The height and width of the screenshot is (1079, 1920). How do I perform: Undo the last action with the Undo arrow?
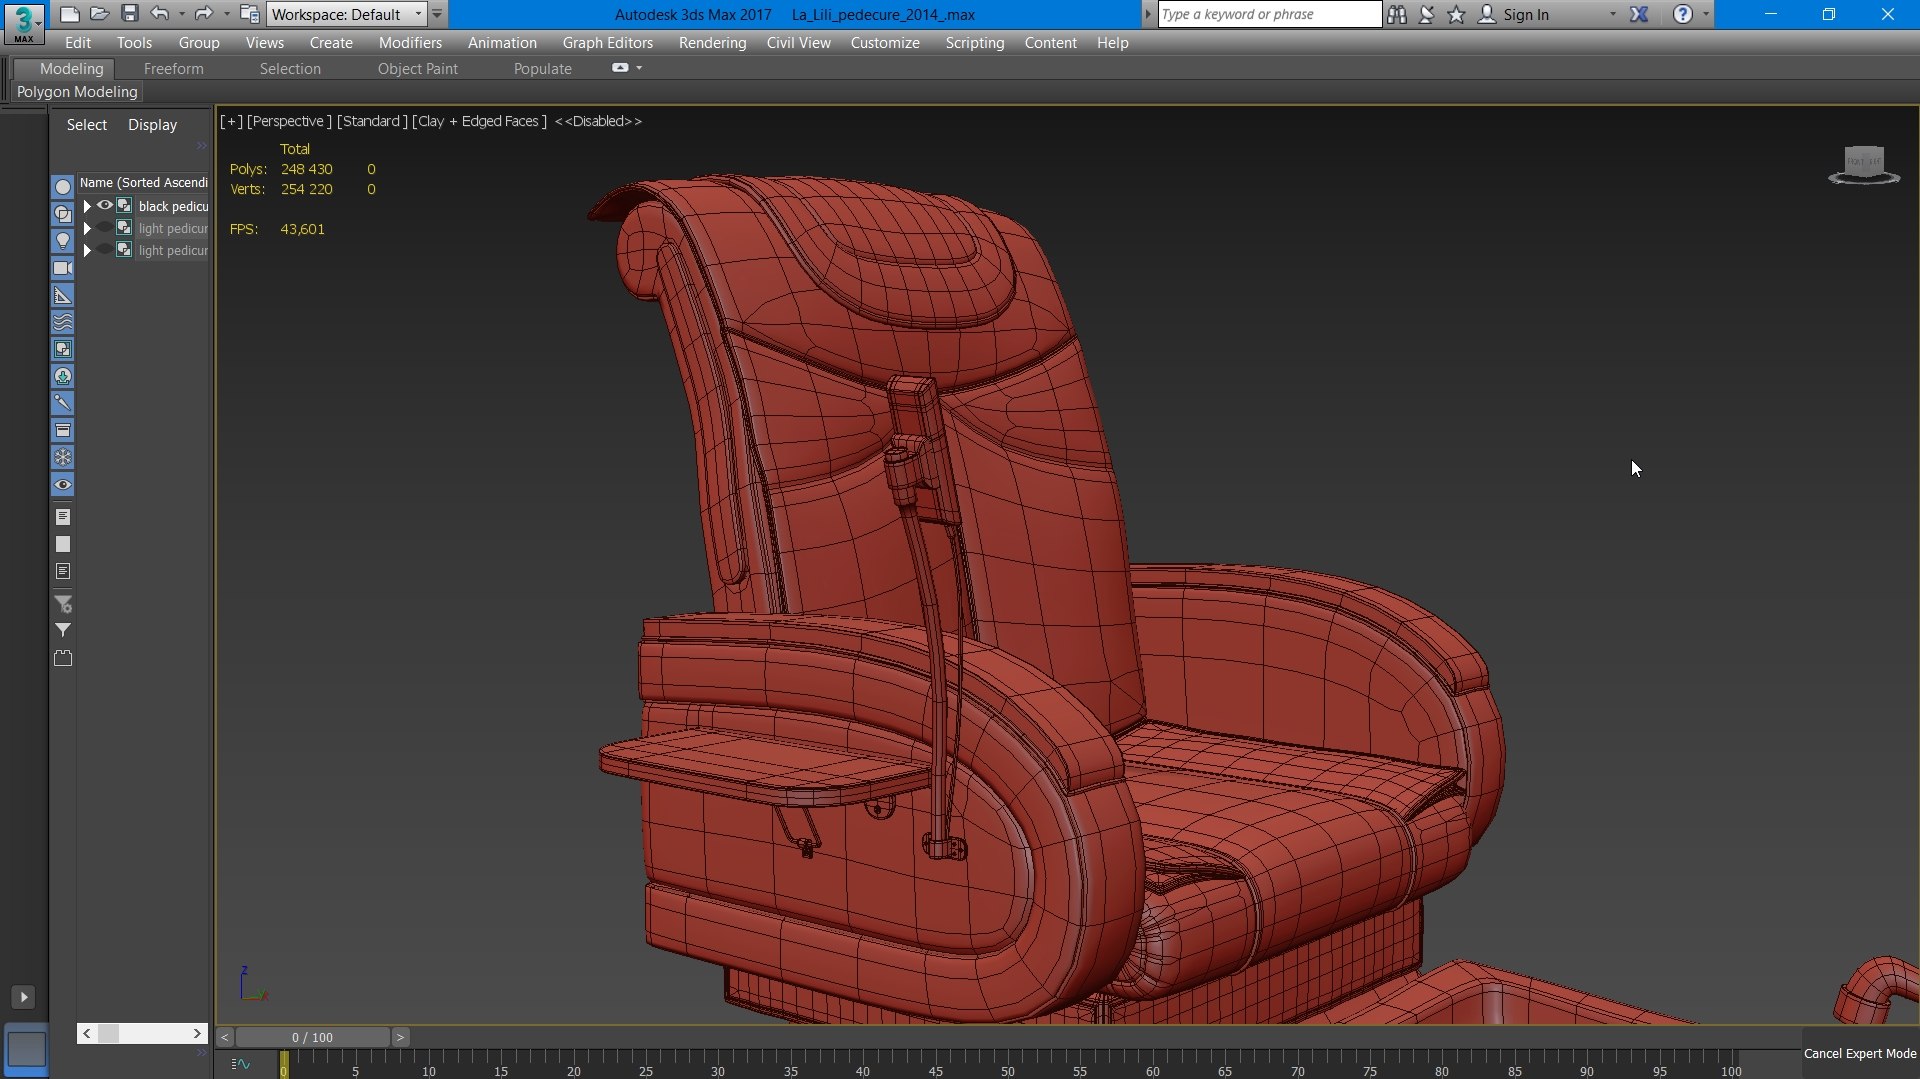click(160, 14)
